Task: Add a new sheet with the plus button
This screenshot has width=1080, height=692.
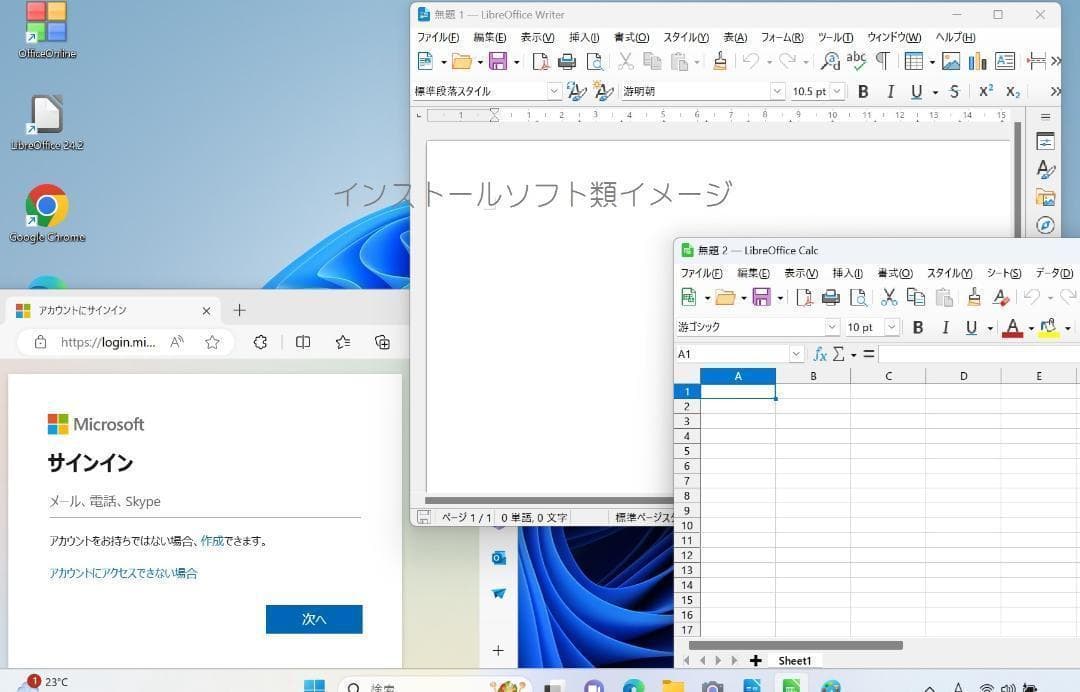Action: (755, 660)
